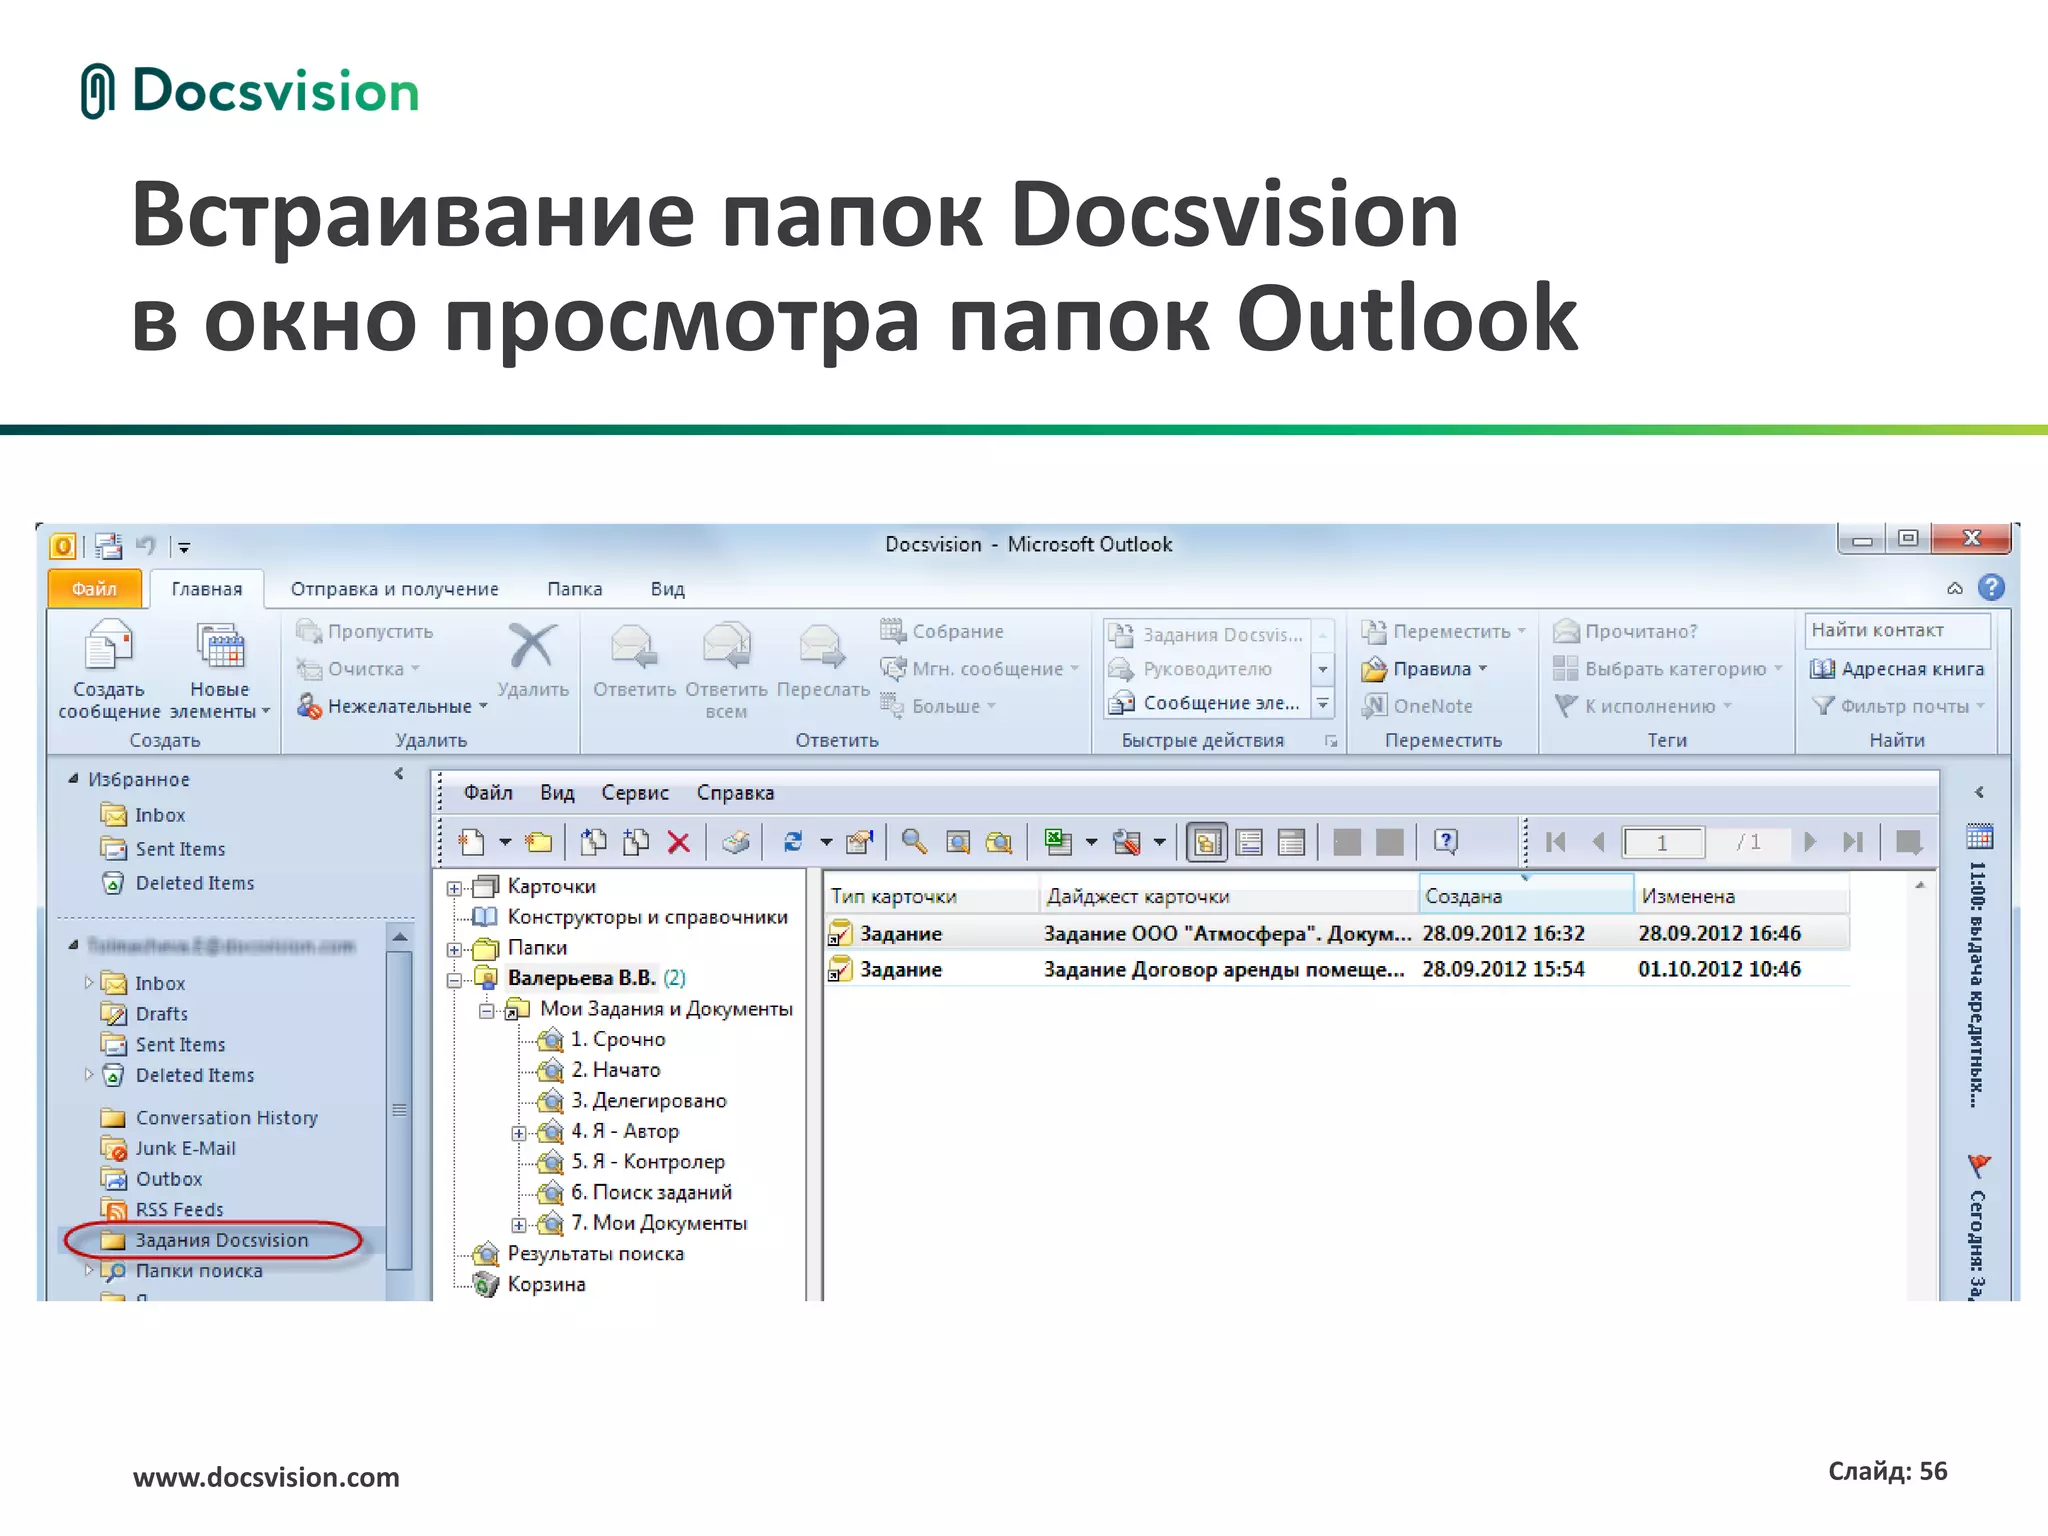
Task: Click the Docsvision toolbar help icon
Action: pos(1445,842)
